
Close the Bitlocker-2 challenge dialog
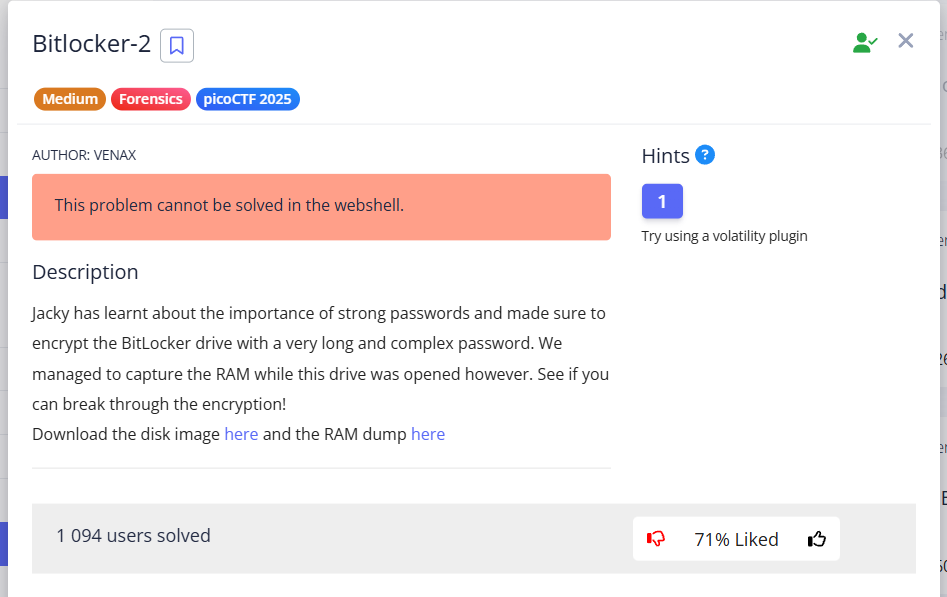(906, 41)
